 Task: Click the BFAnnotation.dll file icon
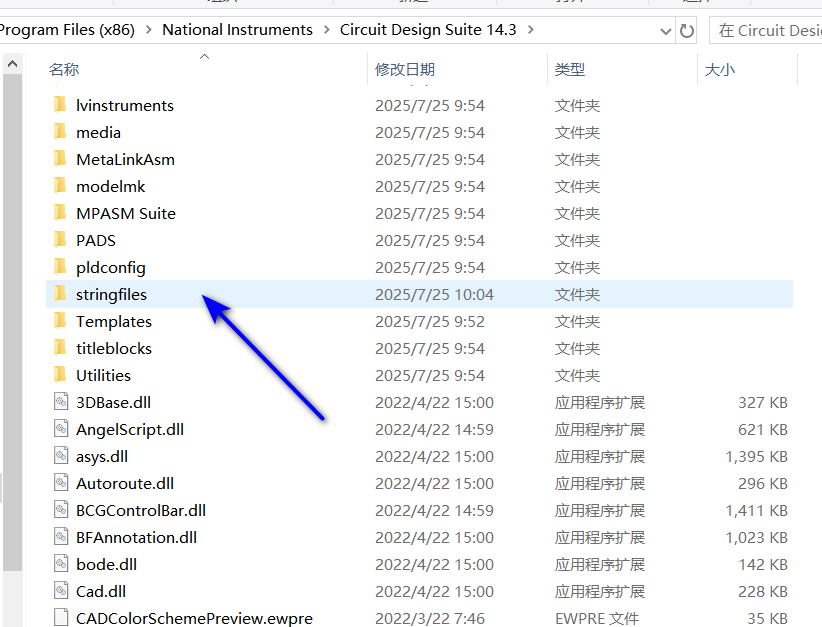click(x=61, y=537)
